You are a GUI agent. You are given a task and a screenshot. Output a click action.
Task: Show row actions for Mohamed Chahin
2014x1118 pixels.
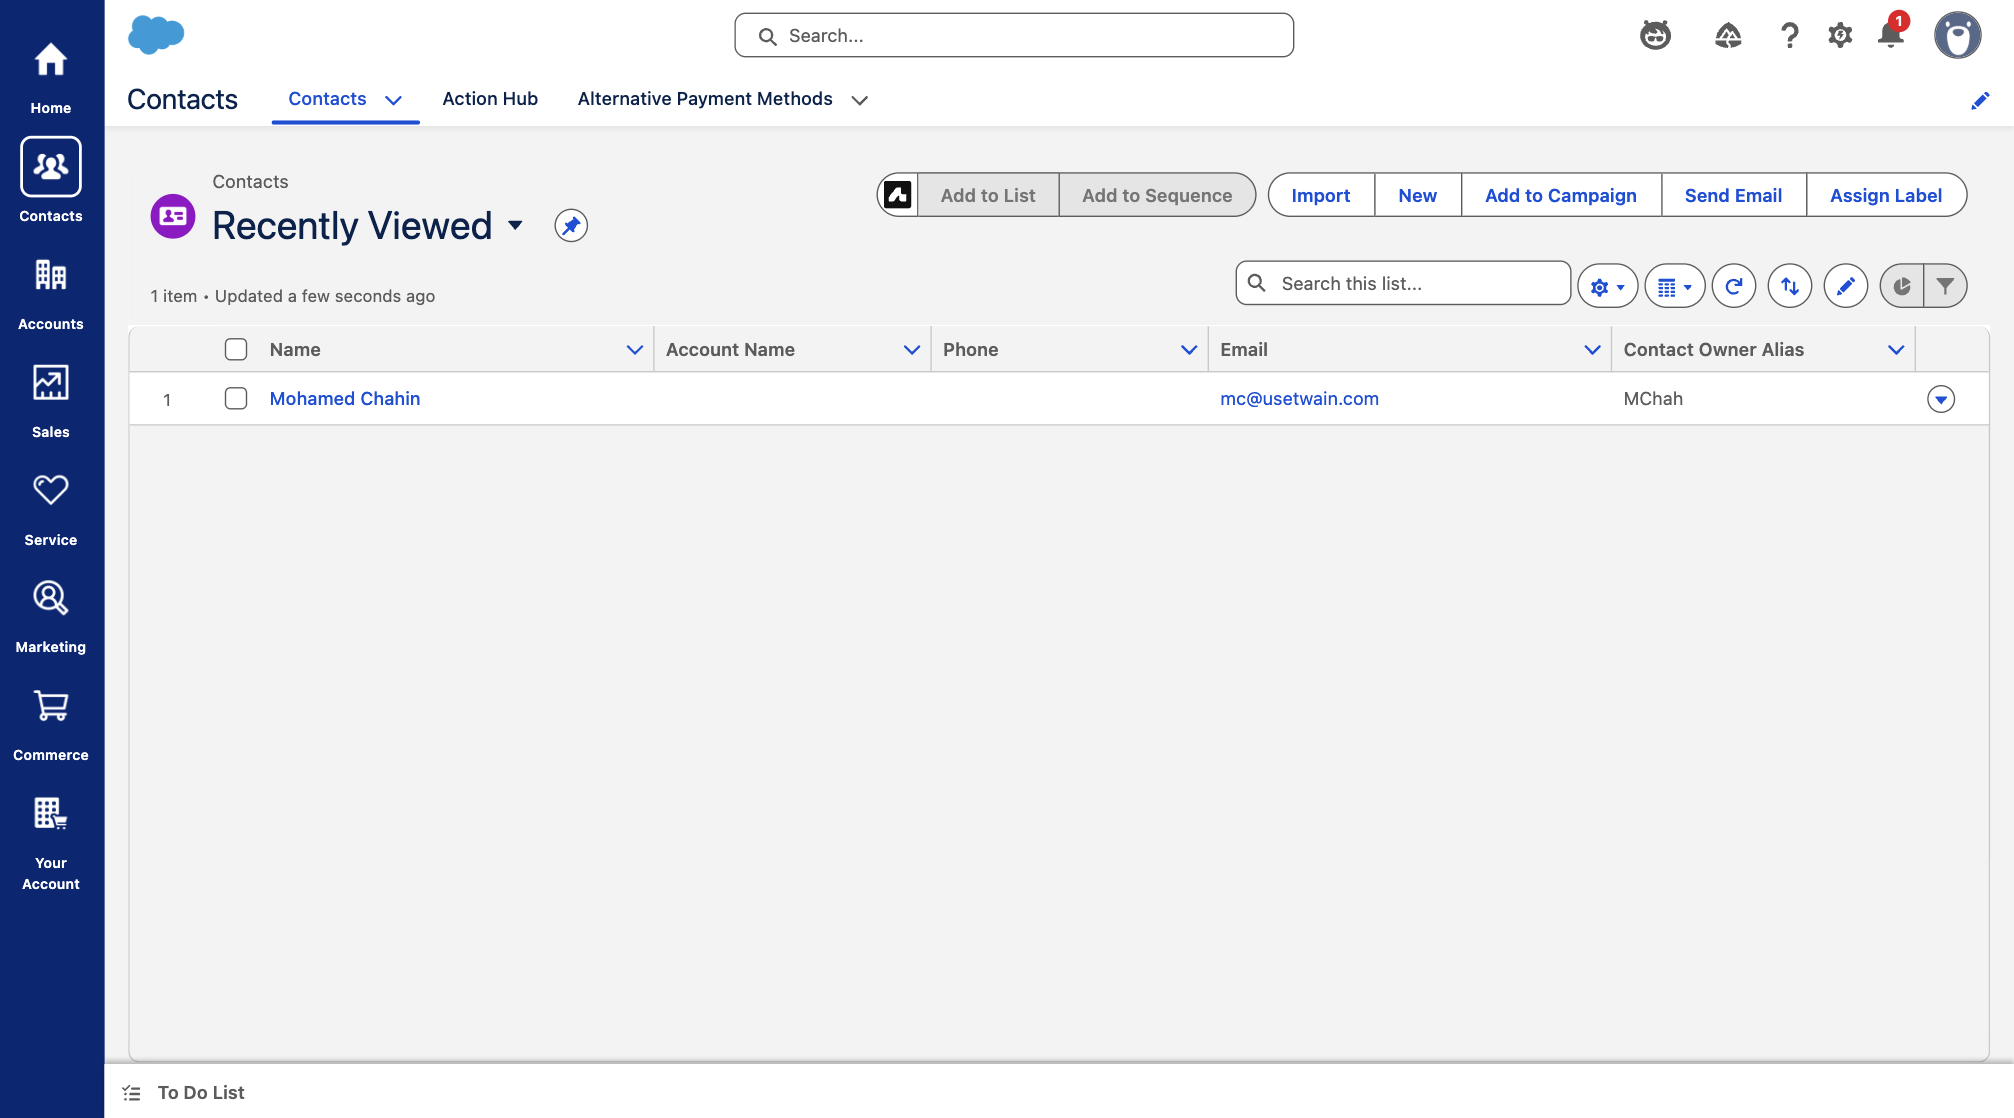[x=1941, y=399]
